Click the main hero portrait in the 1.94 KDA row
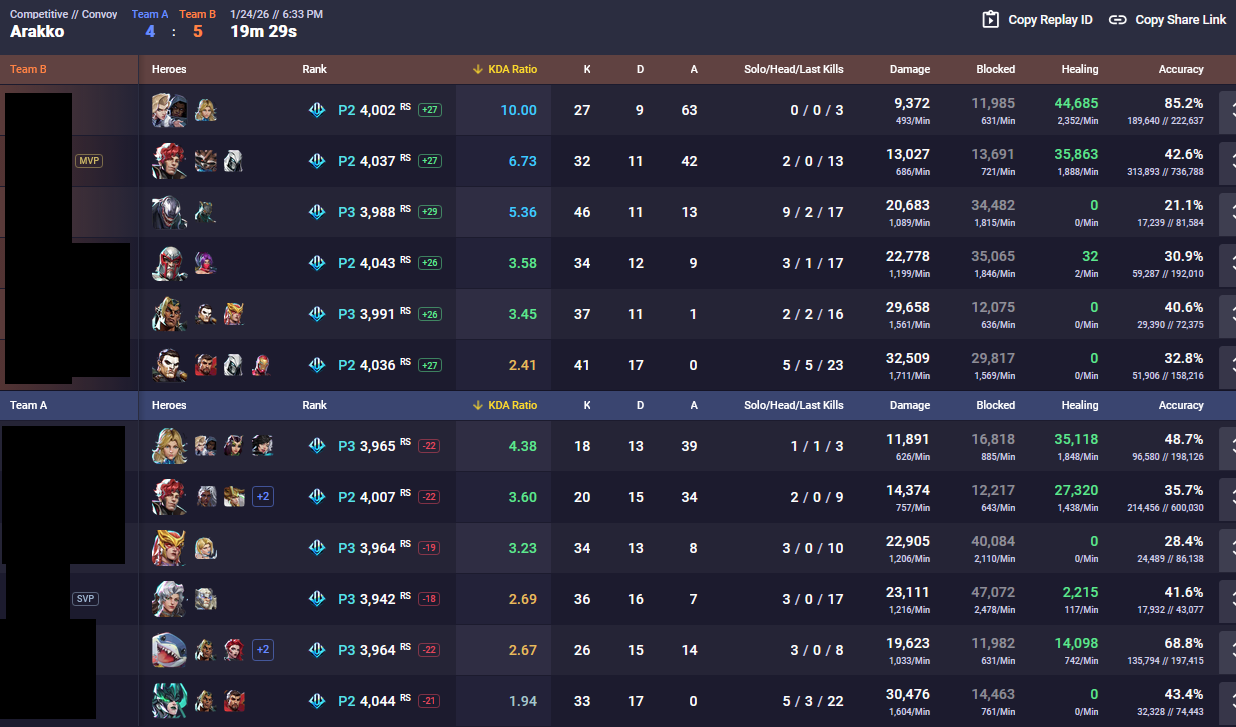The width and height of the screenshot is (1236, 727). (169, 701)
